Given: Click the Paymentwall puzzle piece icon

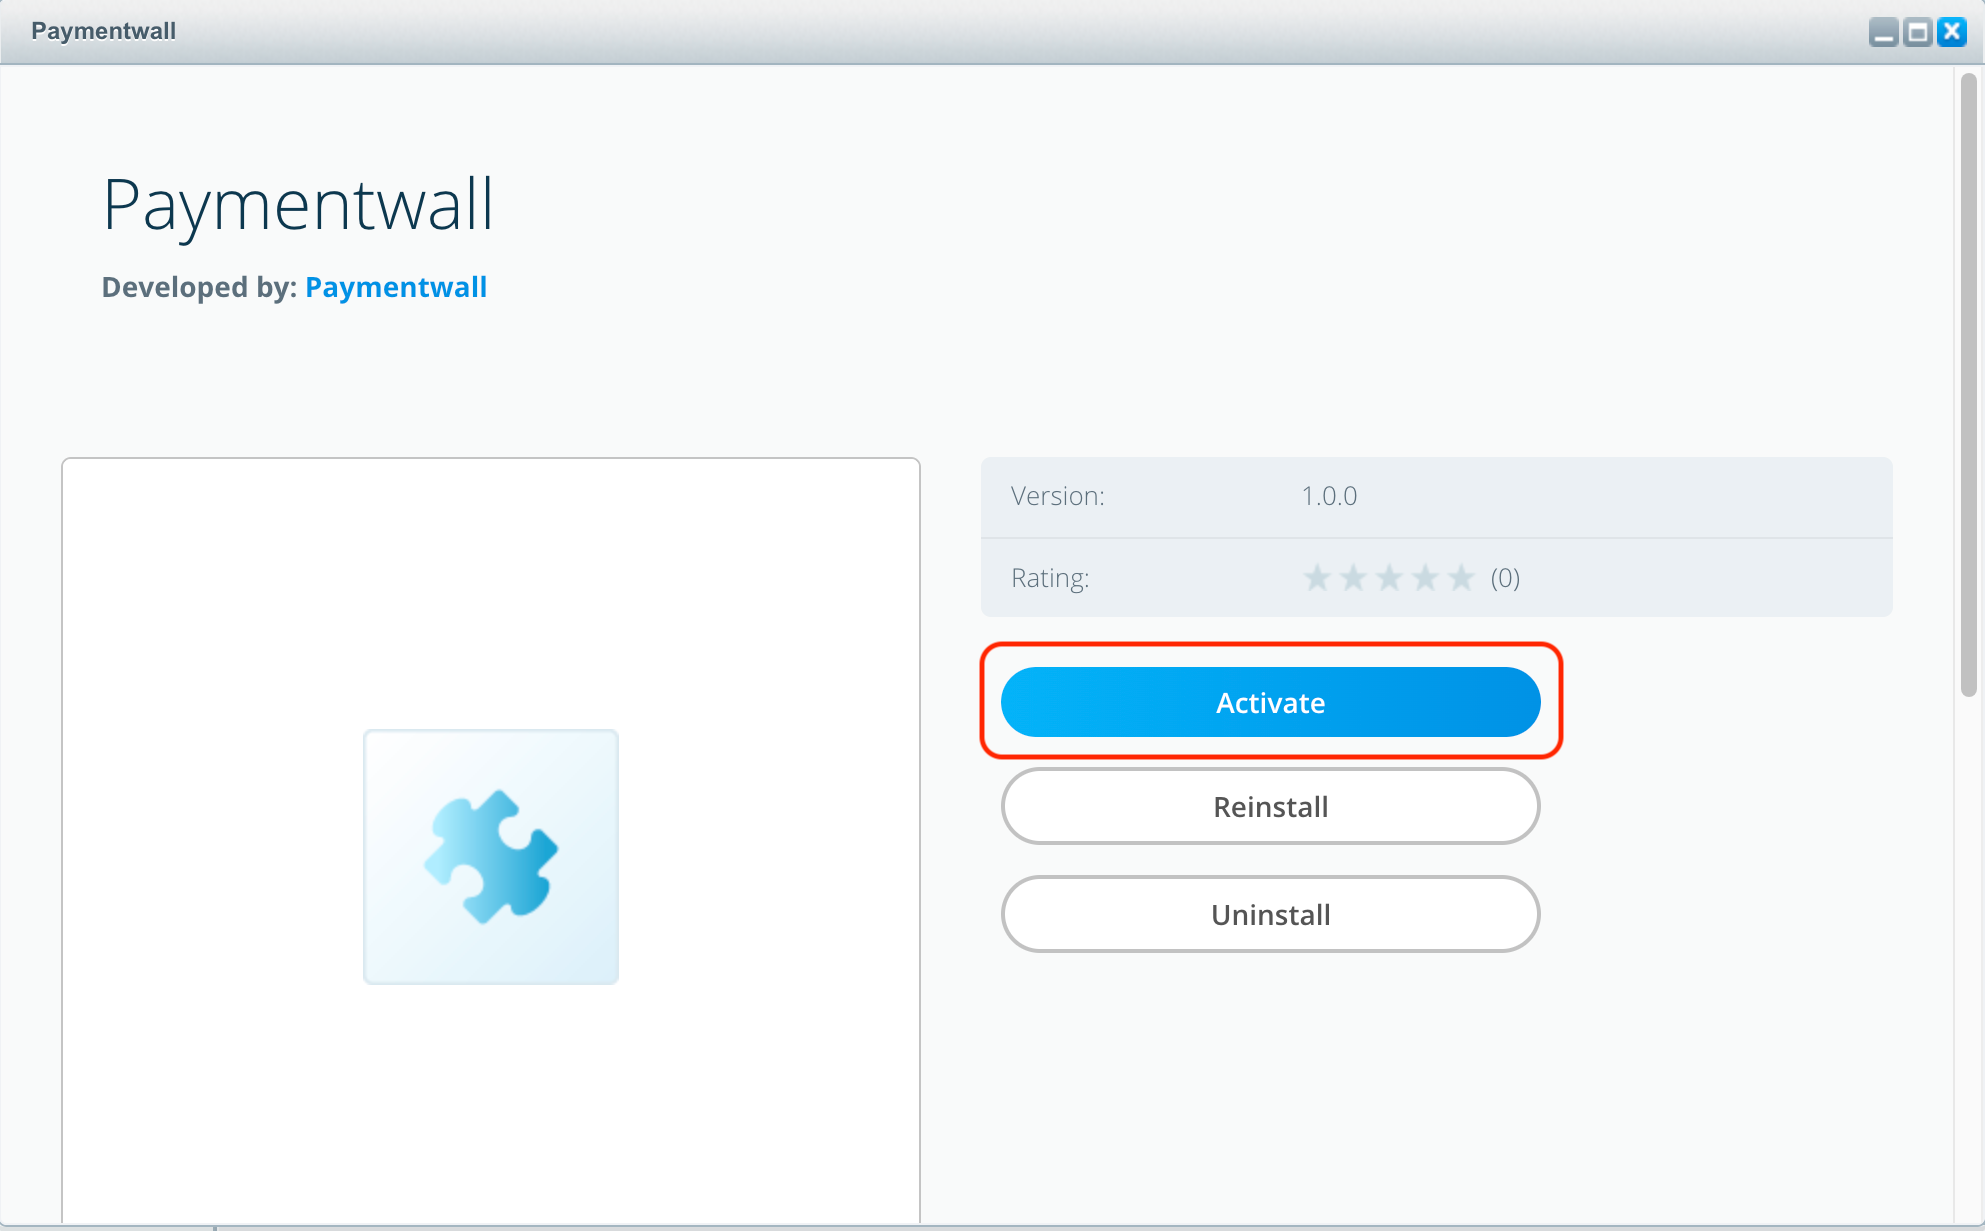Looking at the screenshot, I should tap(492, 855).
